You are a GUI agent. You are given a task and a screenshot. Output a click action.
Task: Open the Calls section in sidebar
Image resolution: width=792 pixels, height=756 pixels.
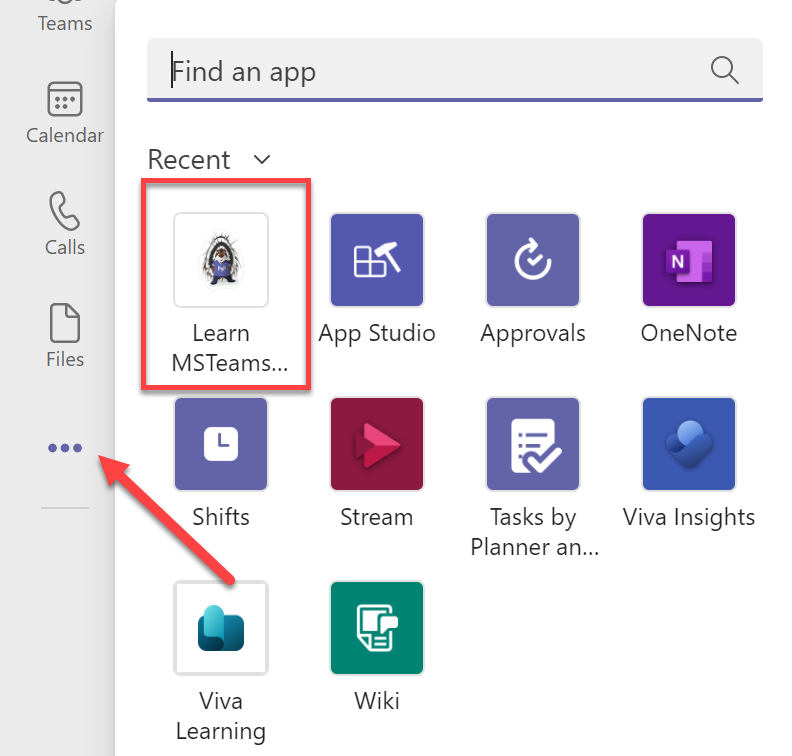coord(65,224)
